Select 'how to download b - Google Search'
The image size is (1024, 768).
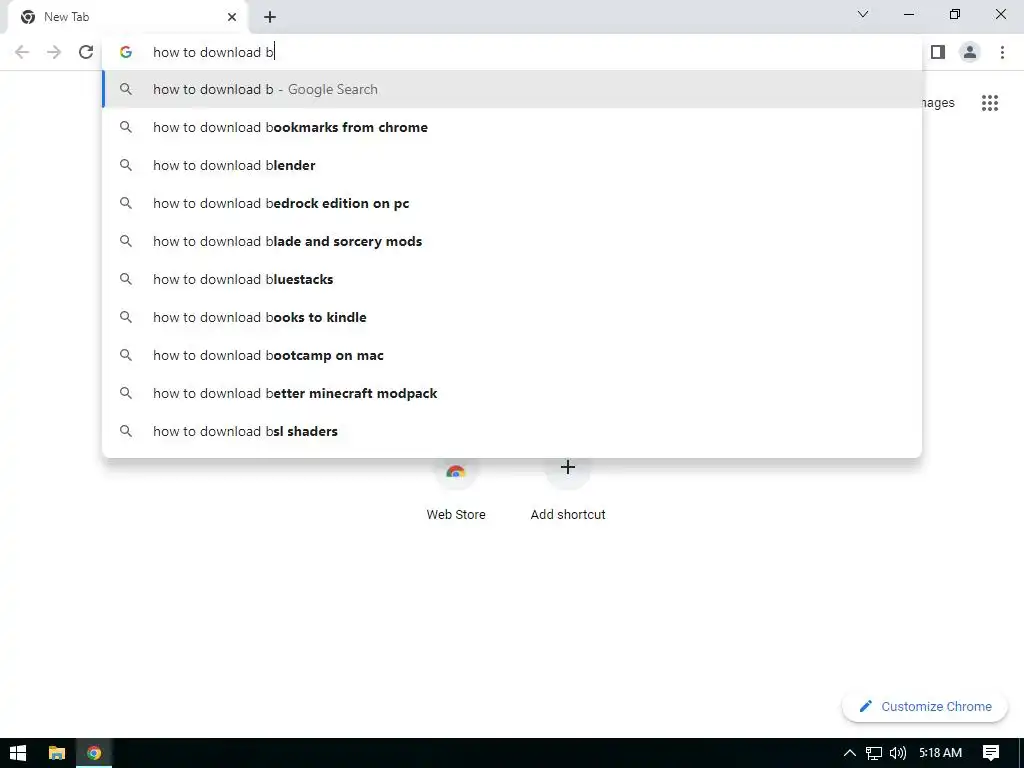click(x=513, y=89)
